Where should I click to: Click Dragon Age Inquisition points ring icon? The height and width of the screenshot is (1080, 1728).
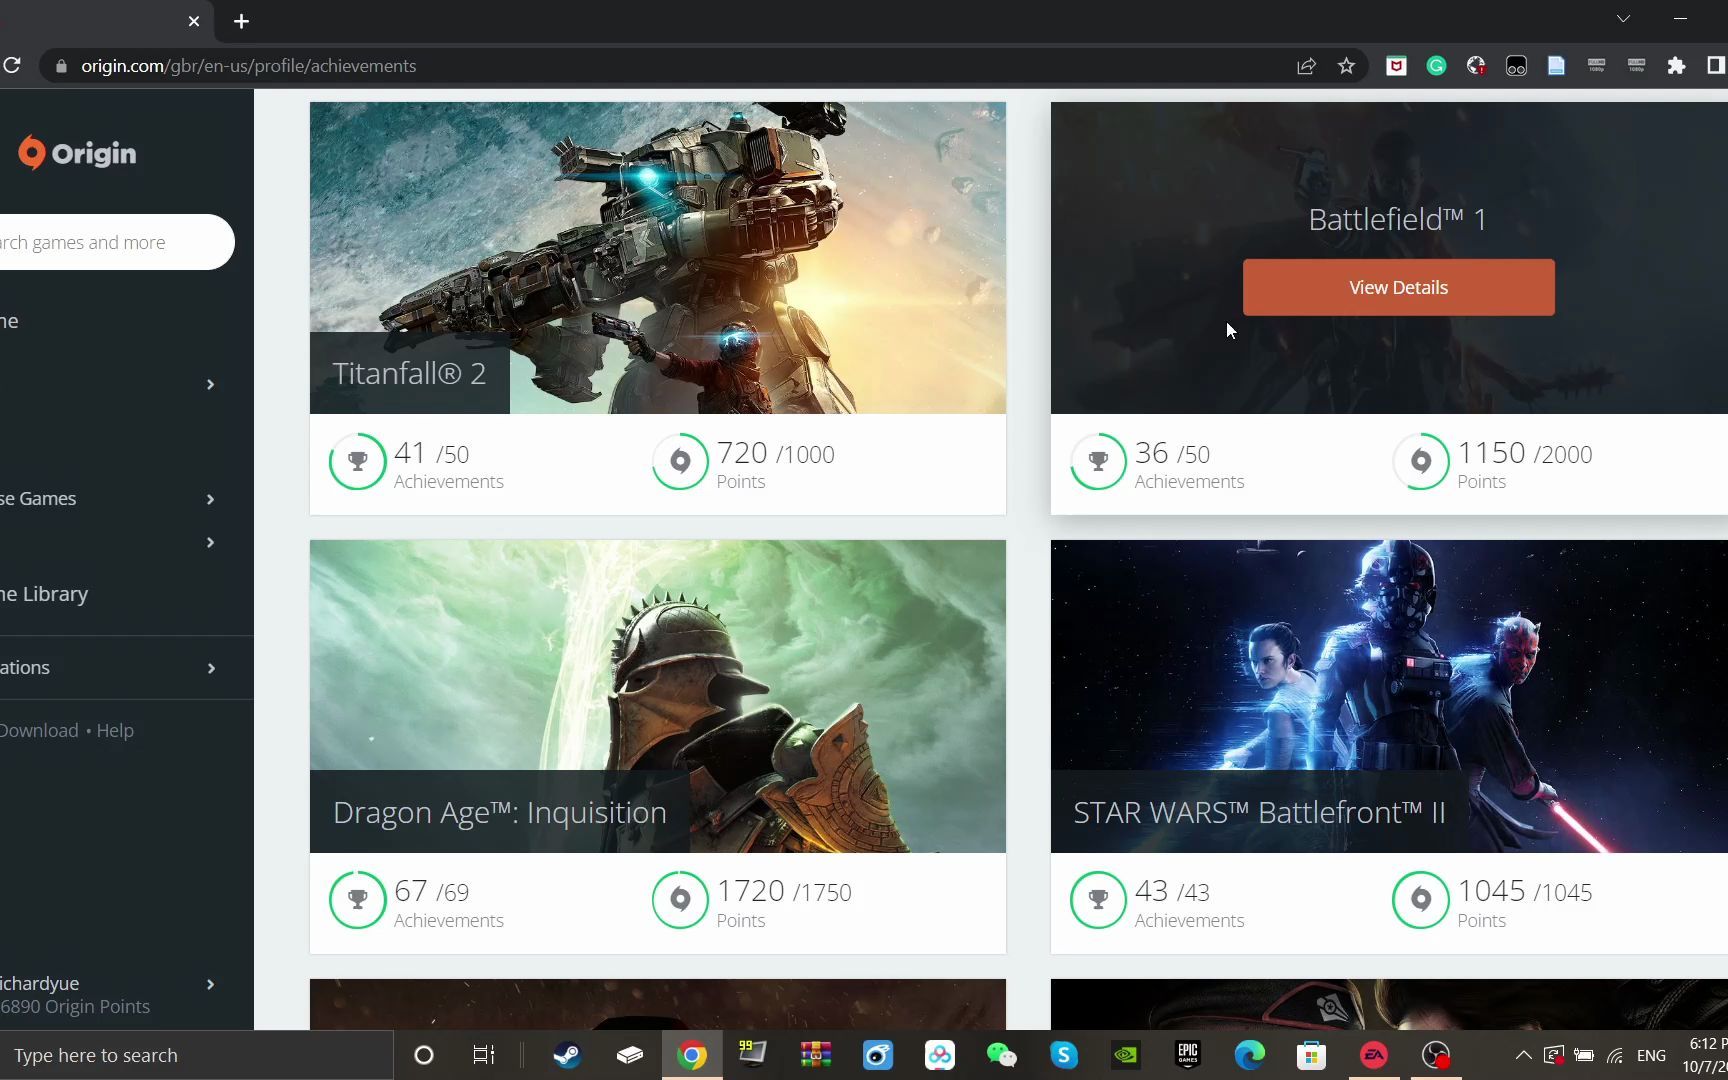[x=680, y=899]
